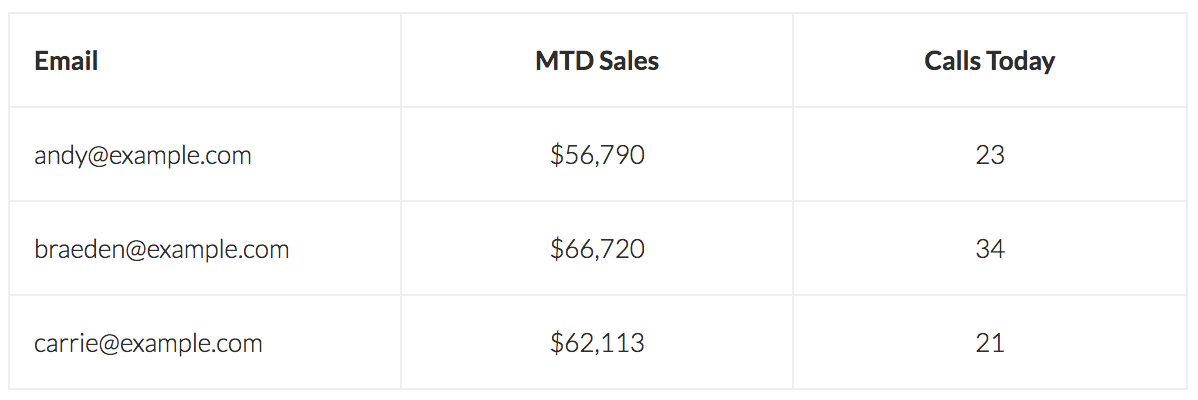Click the $62,113 sales value
This screenshot has height=400, width=1198.
click(597, 343)
